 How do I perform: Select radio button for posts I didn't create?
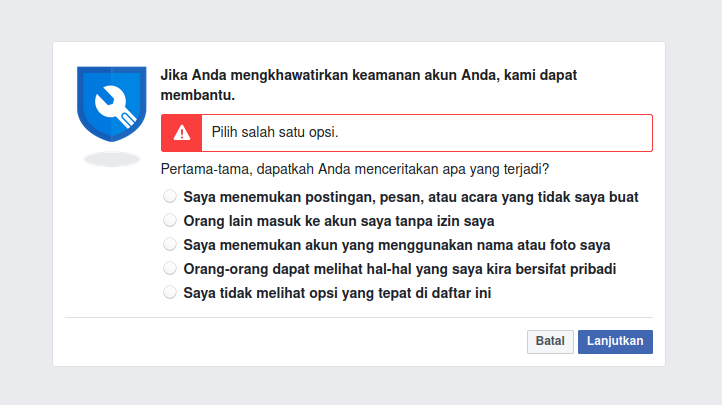(171, 196)
